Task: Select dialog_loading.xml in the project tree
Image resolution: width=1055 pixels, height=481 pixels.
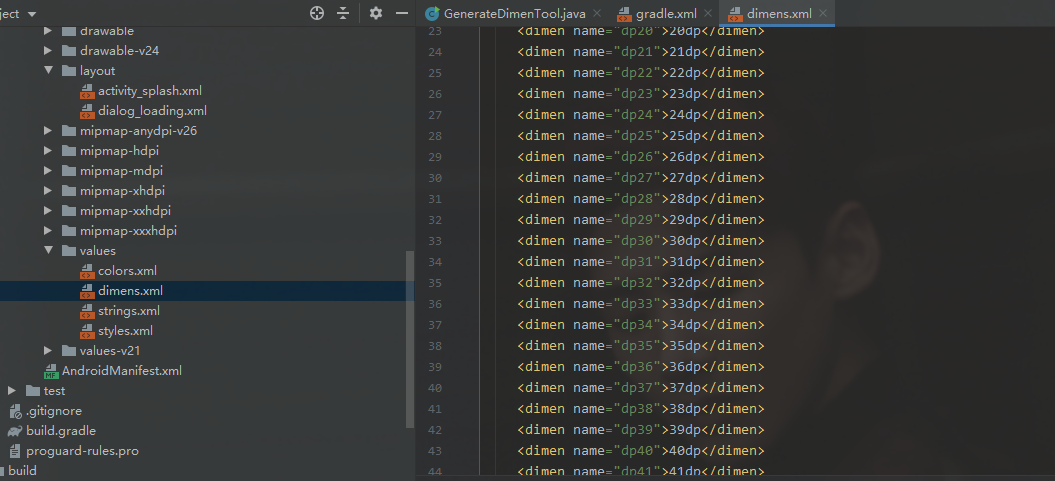Action: pyautogui.click(x=152, y=111)
